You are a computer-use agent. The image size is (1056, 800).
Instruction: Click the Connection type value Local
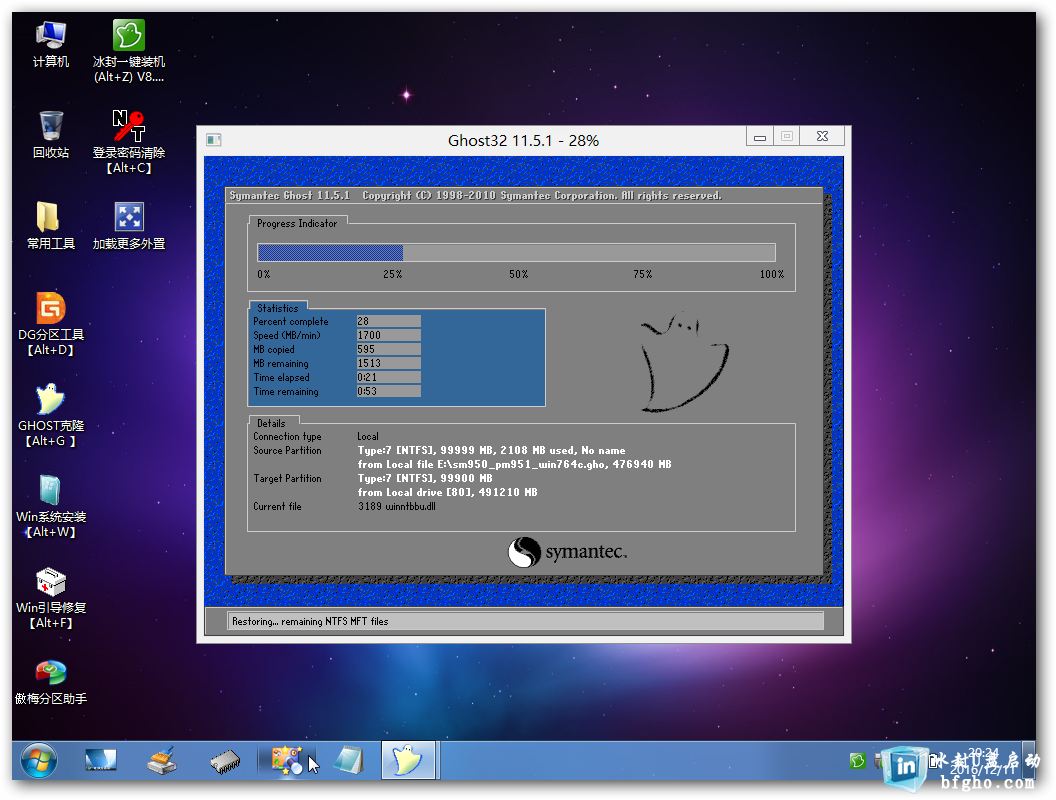(368, 436)
